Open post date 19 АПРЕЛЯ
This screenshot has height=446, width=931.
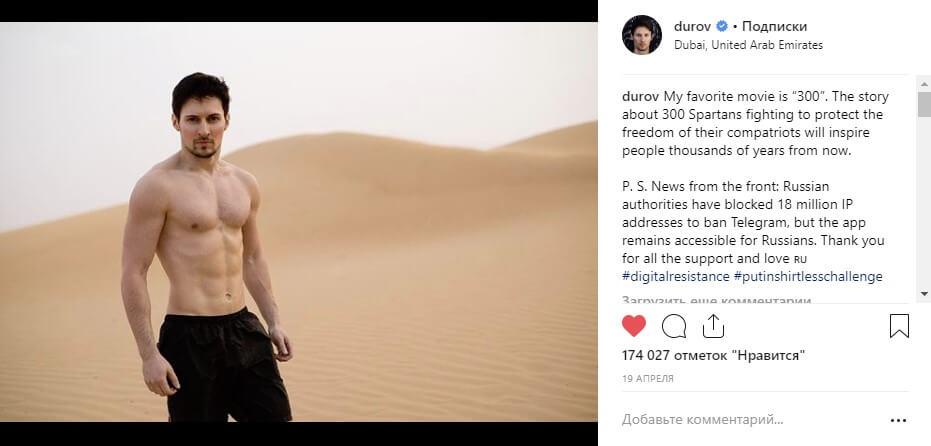point(648,378)
